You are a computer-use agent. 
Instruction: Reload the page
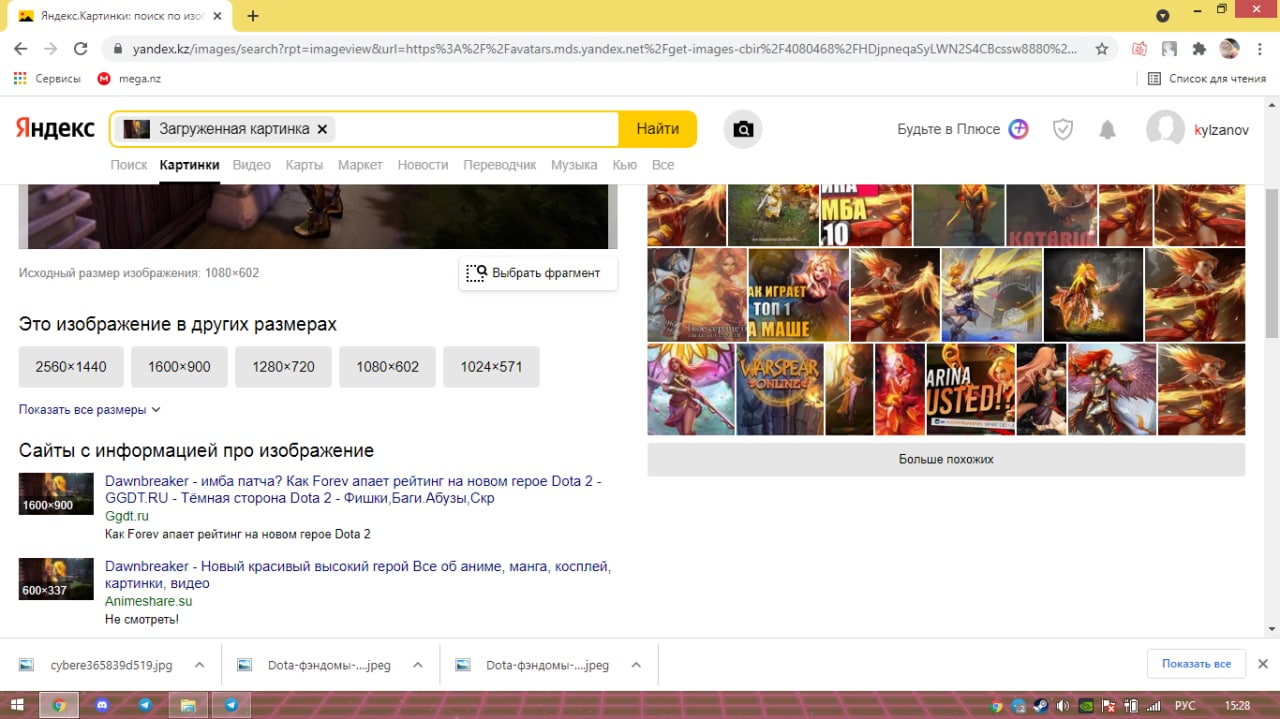pos(81,48)
